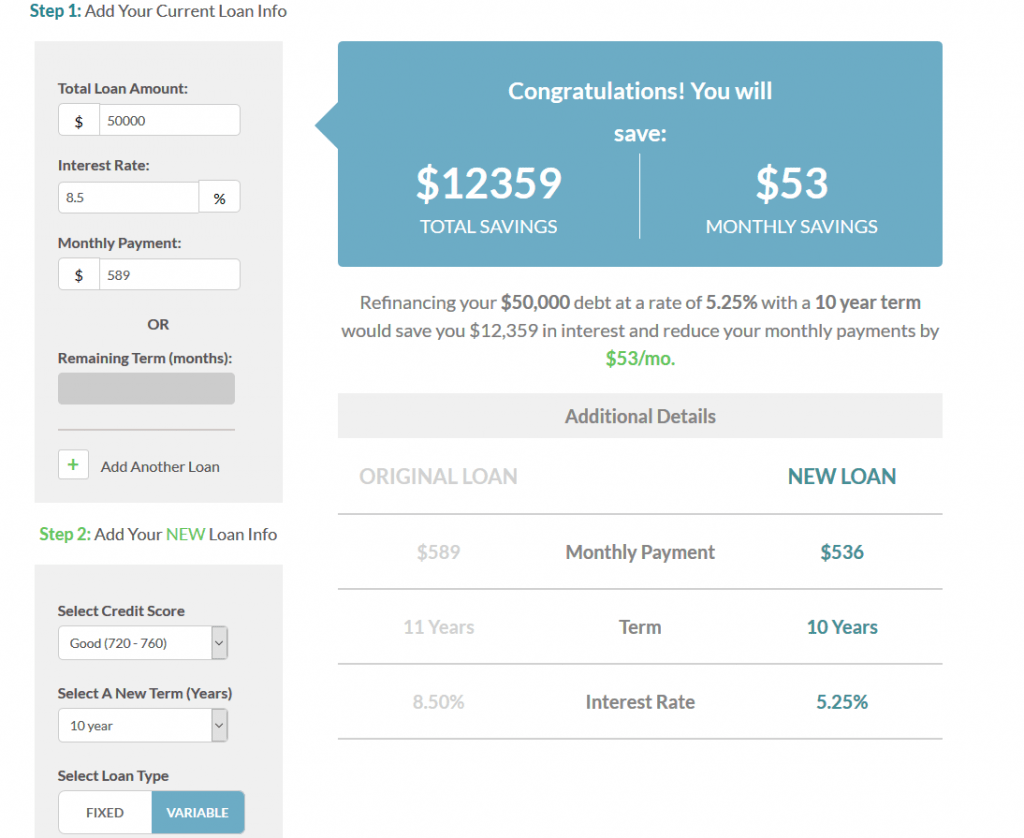Screen dimensions: 1024x838
Task: Click the dollar sign beside Monthly Payment
Action: coord(78,273)
